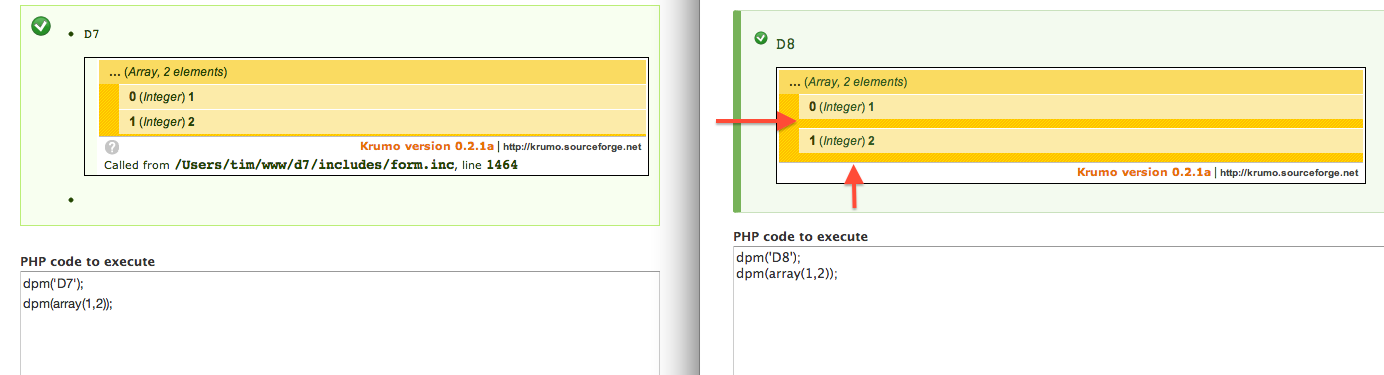The height and width of the screenshot is (375, 1384).
Task: Click the D7 message text in left panel
Action: 91,33
